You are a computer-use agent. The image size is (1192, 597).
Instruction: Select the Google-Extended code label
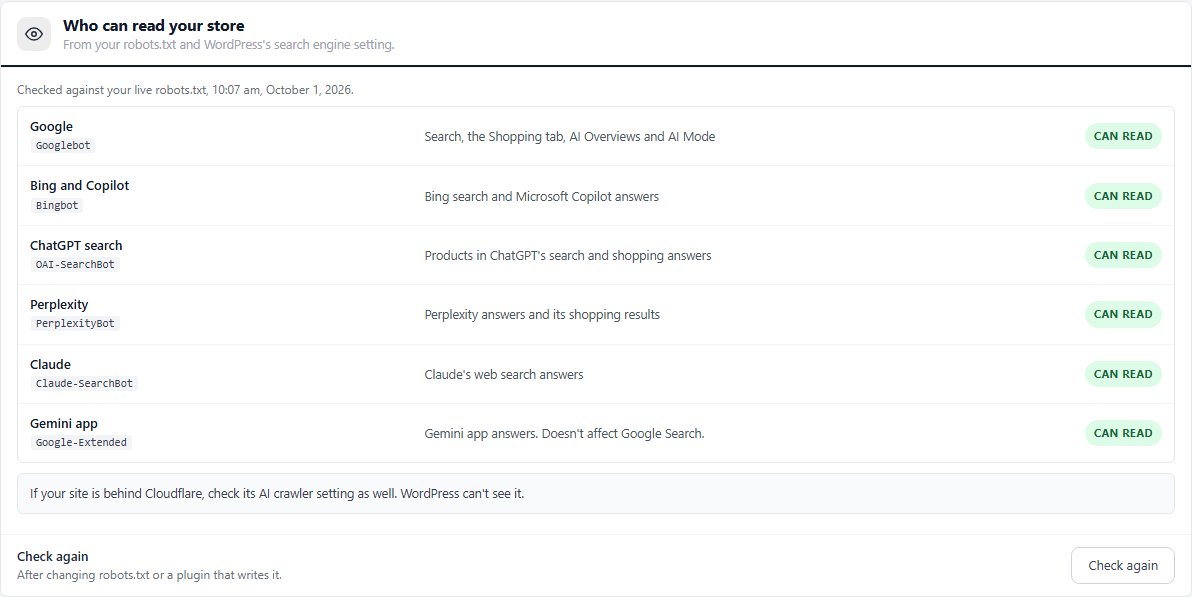[x=81, y=442]
